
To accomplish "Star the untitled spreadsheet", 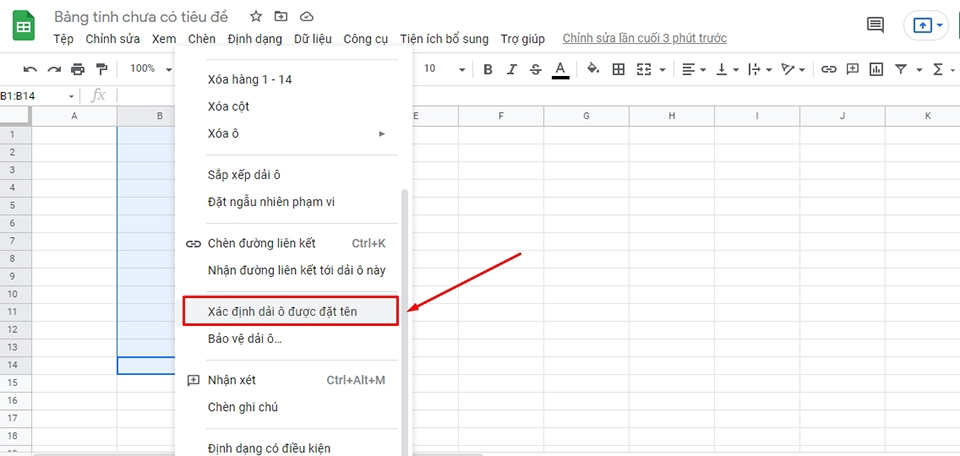I will point(256,17).
